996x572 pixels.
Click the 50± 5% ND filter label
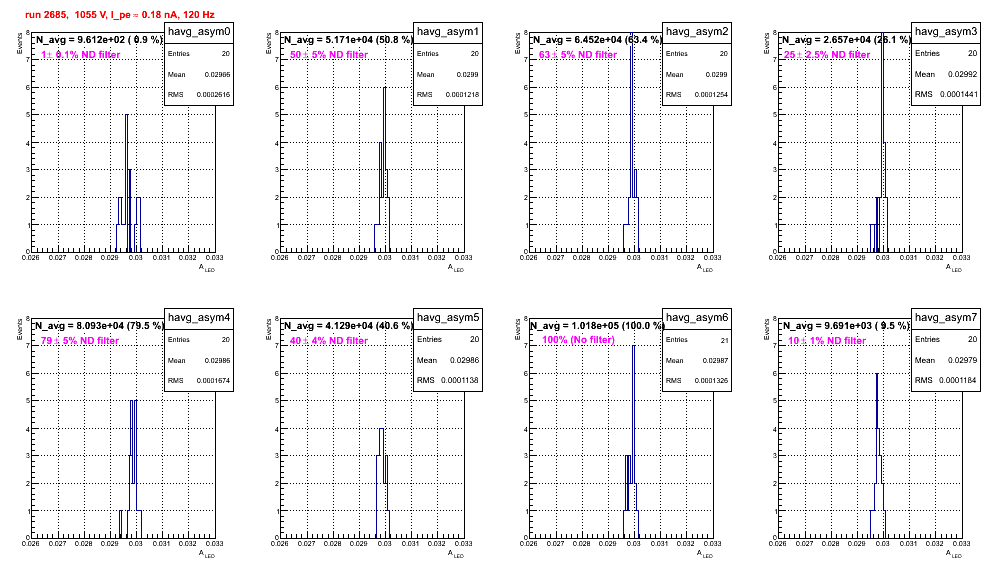(329, 55)
